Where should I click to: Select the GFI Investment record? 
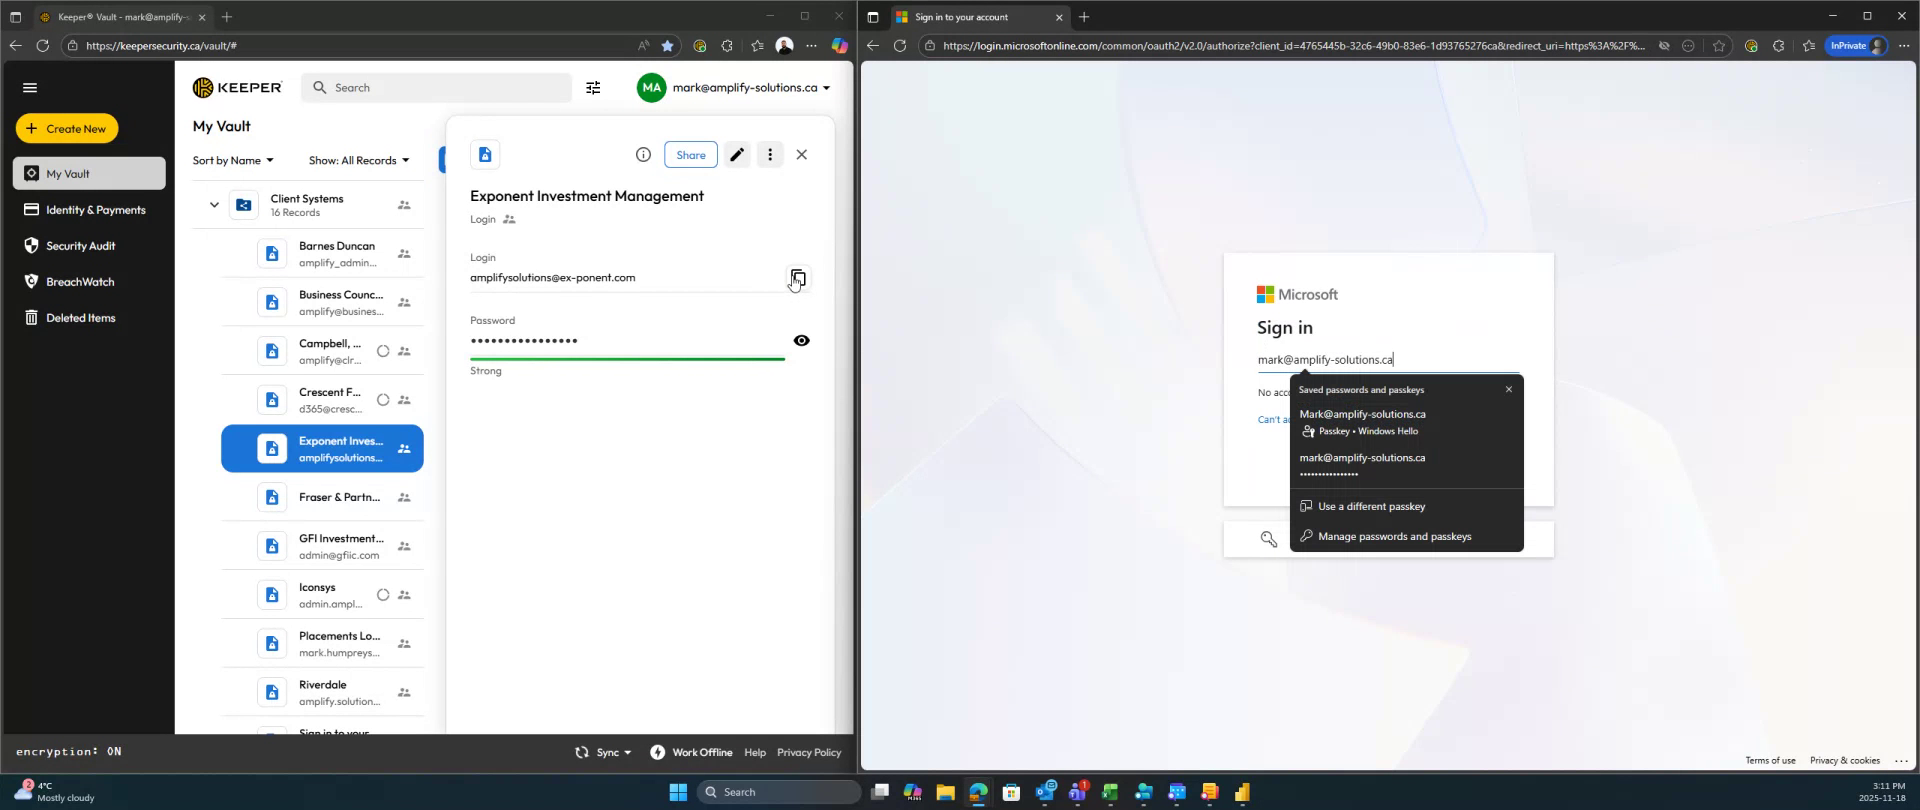(322, 546)
